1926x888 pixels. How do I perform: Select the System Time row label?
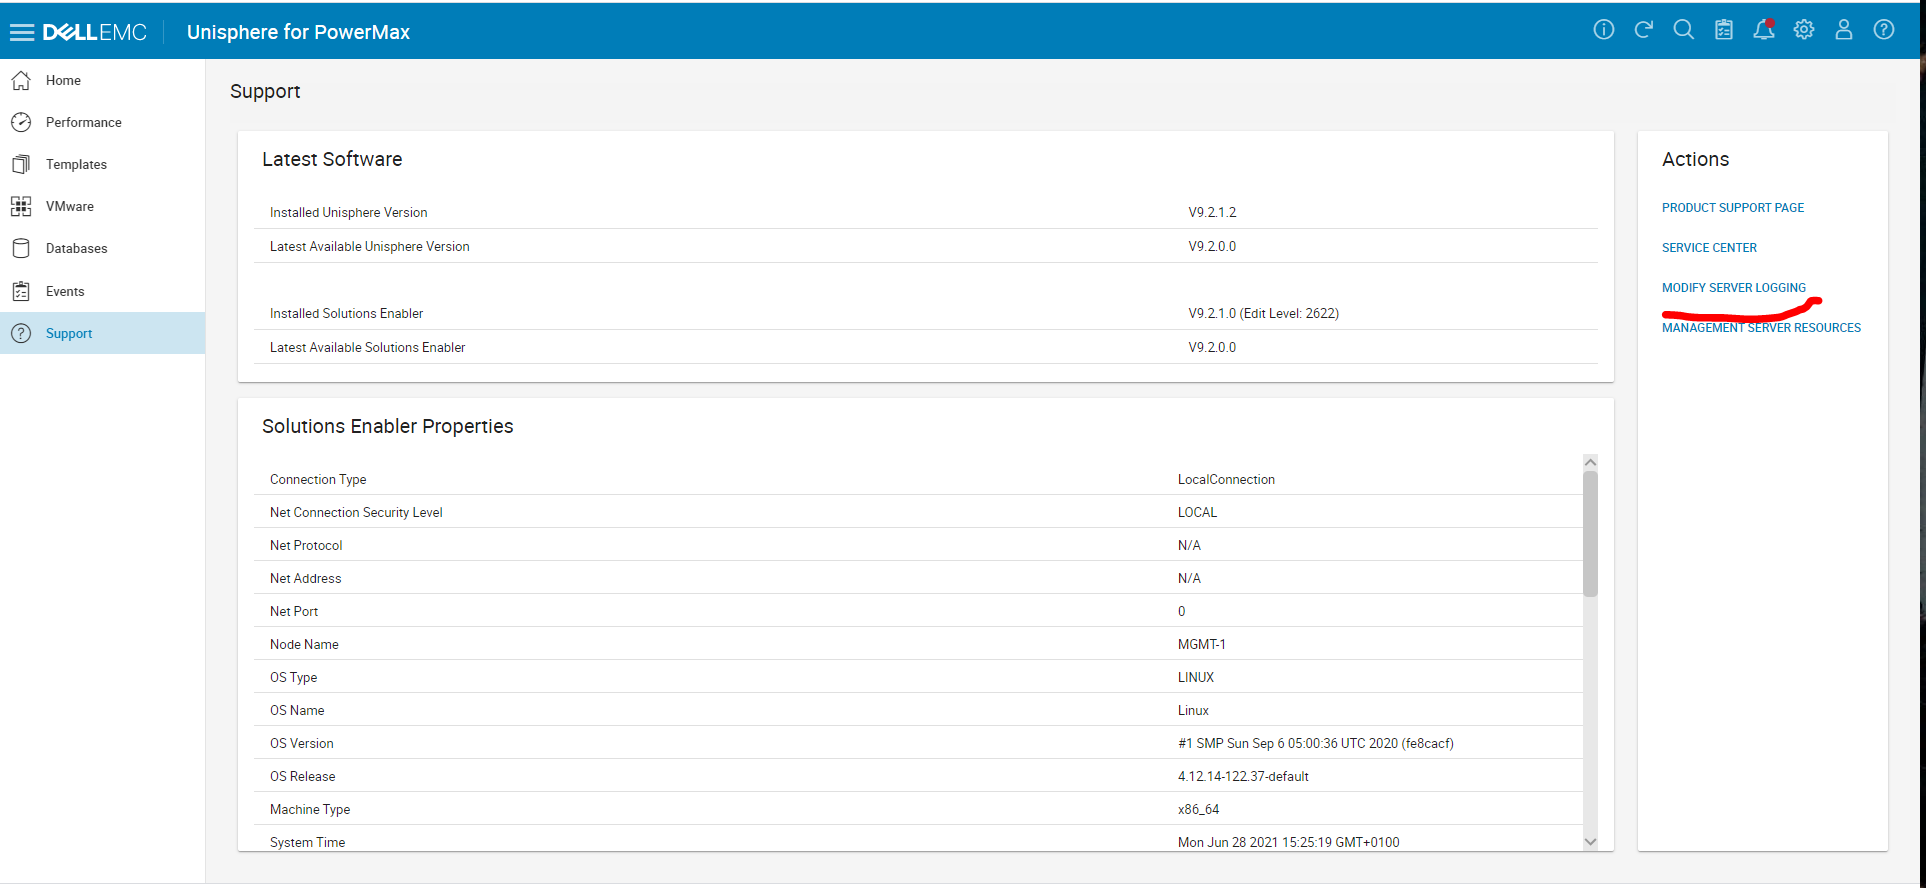click(307, 842)
